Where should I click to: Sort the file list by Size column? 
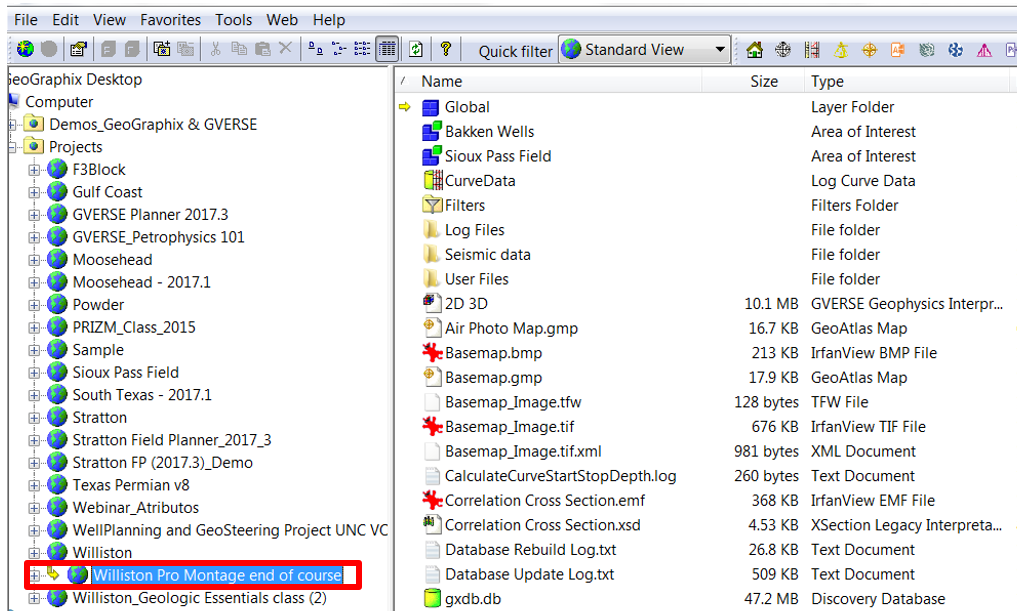pos(763,82)
